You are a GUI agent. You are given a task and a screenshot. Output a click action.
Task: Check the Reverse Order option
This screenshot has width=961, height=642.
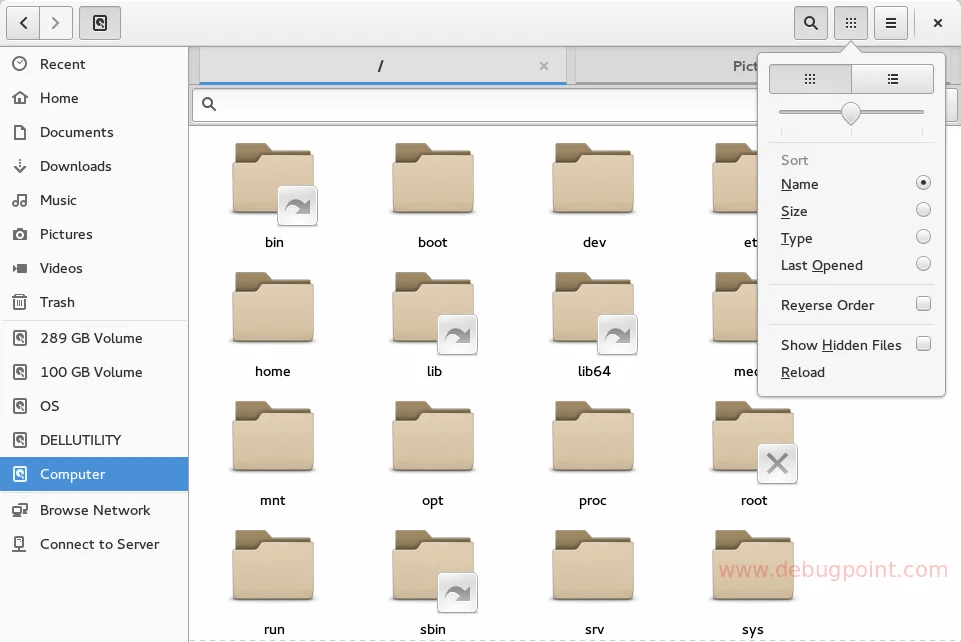922,305
